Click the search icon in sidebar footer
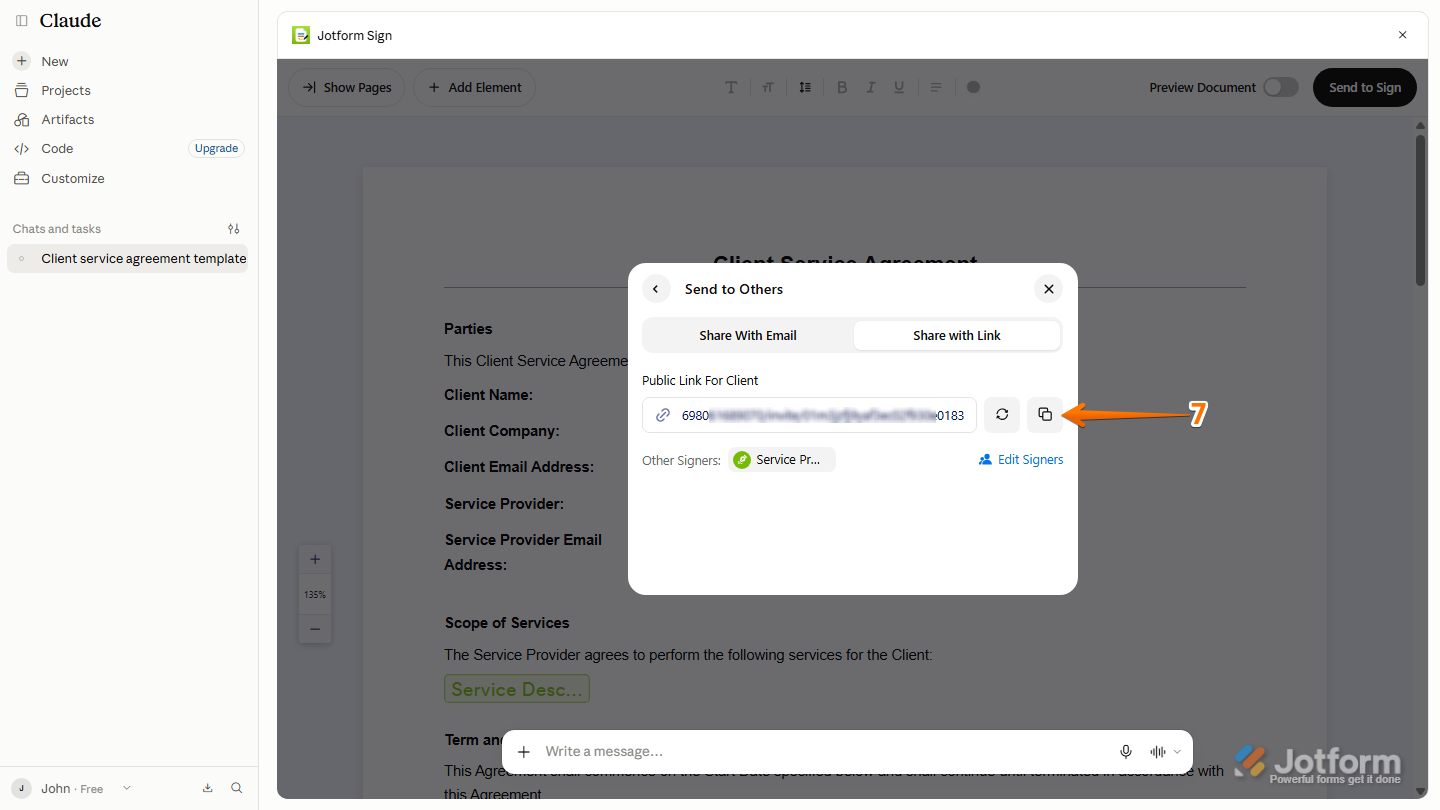Viewport: 1440px width, 810px height. coord(237,788)
